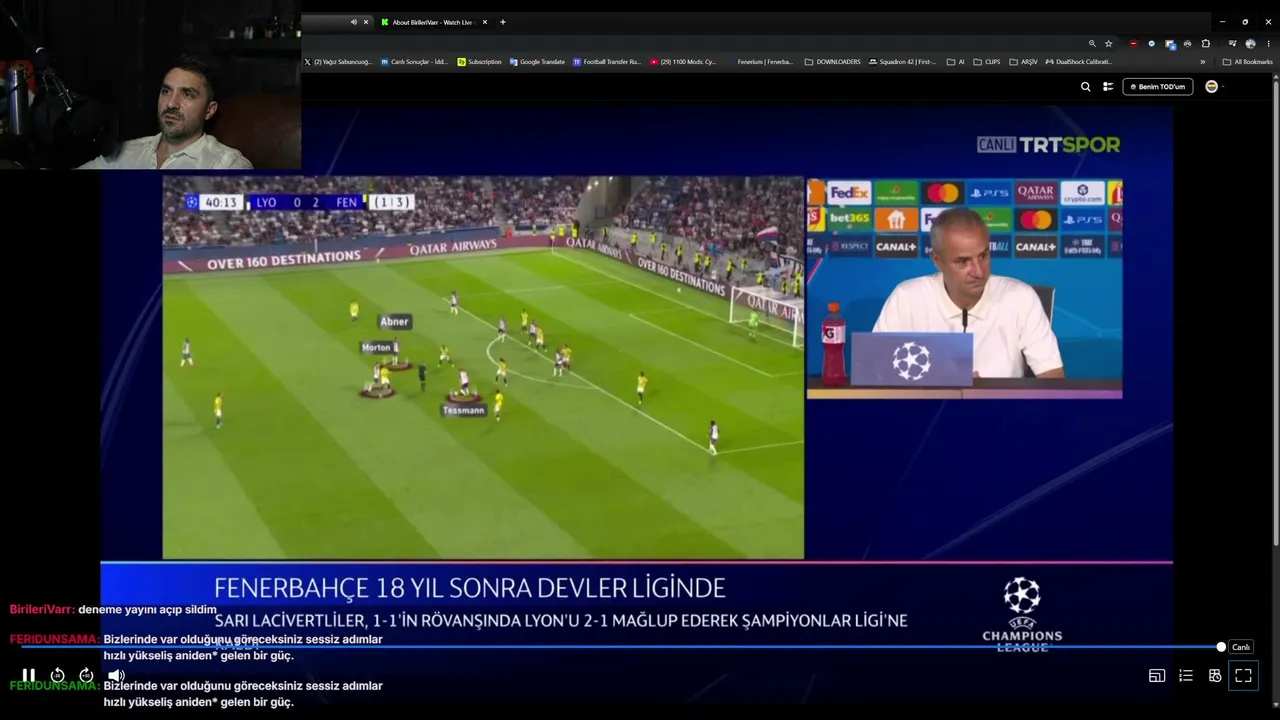1280x720 pixels.
Task: Open the Chrome profile avatar
Action: [x=1251, y=44]
